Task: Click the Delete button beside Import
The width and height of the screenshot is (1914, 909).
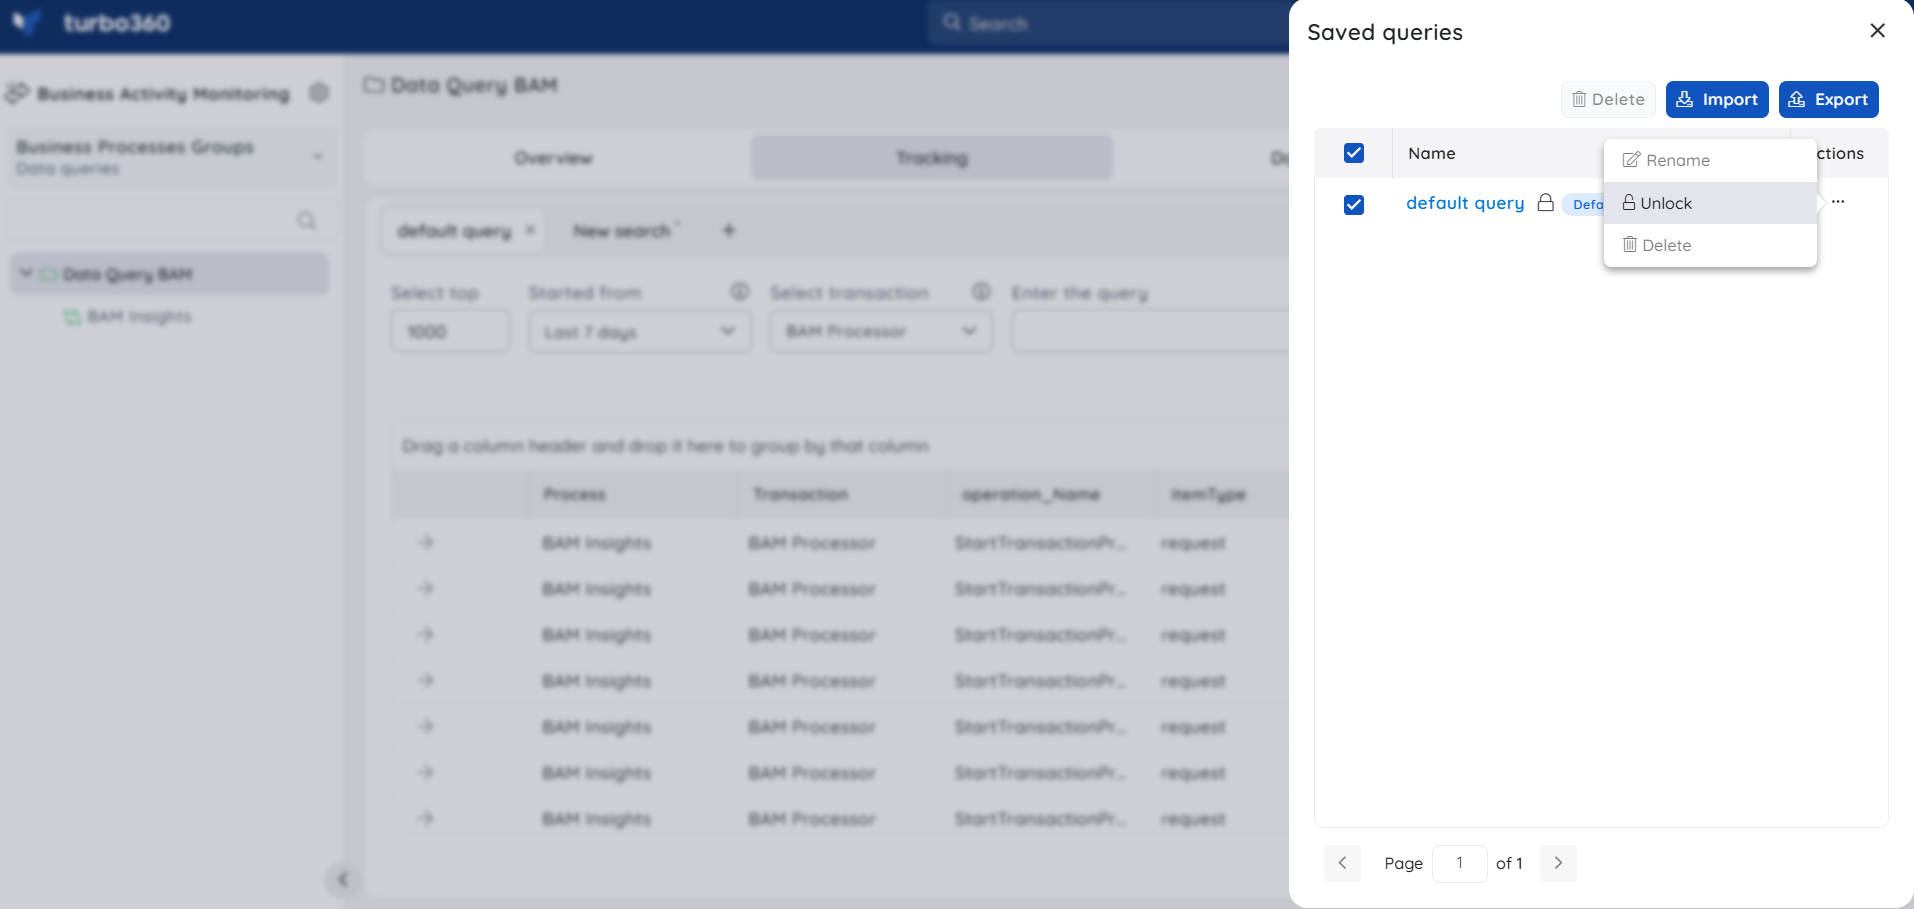Action: 1608,99
